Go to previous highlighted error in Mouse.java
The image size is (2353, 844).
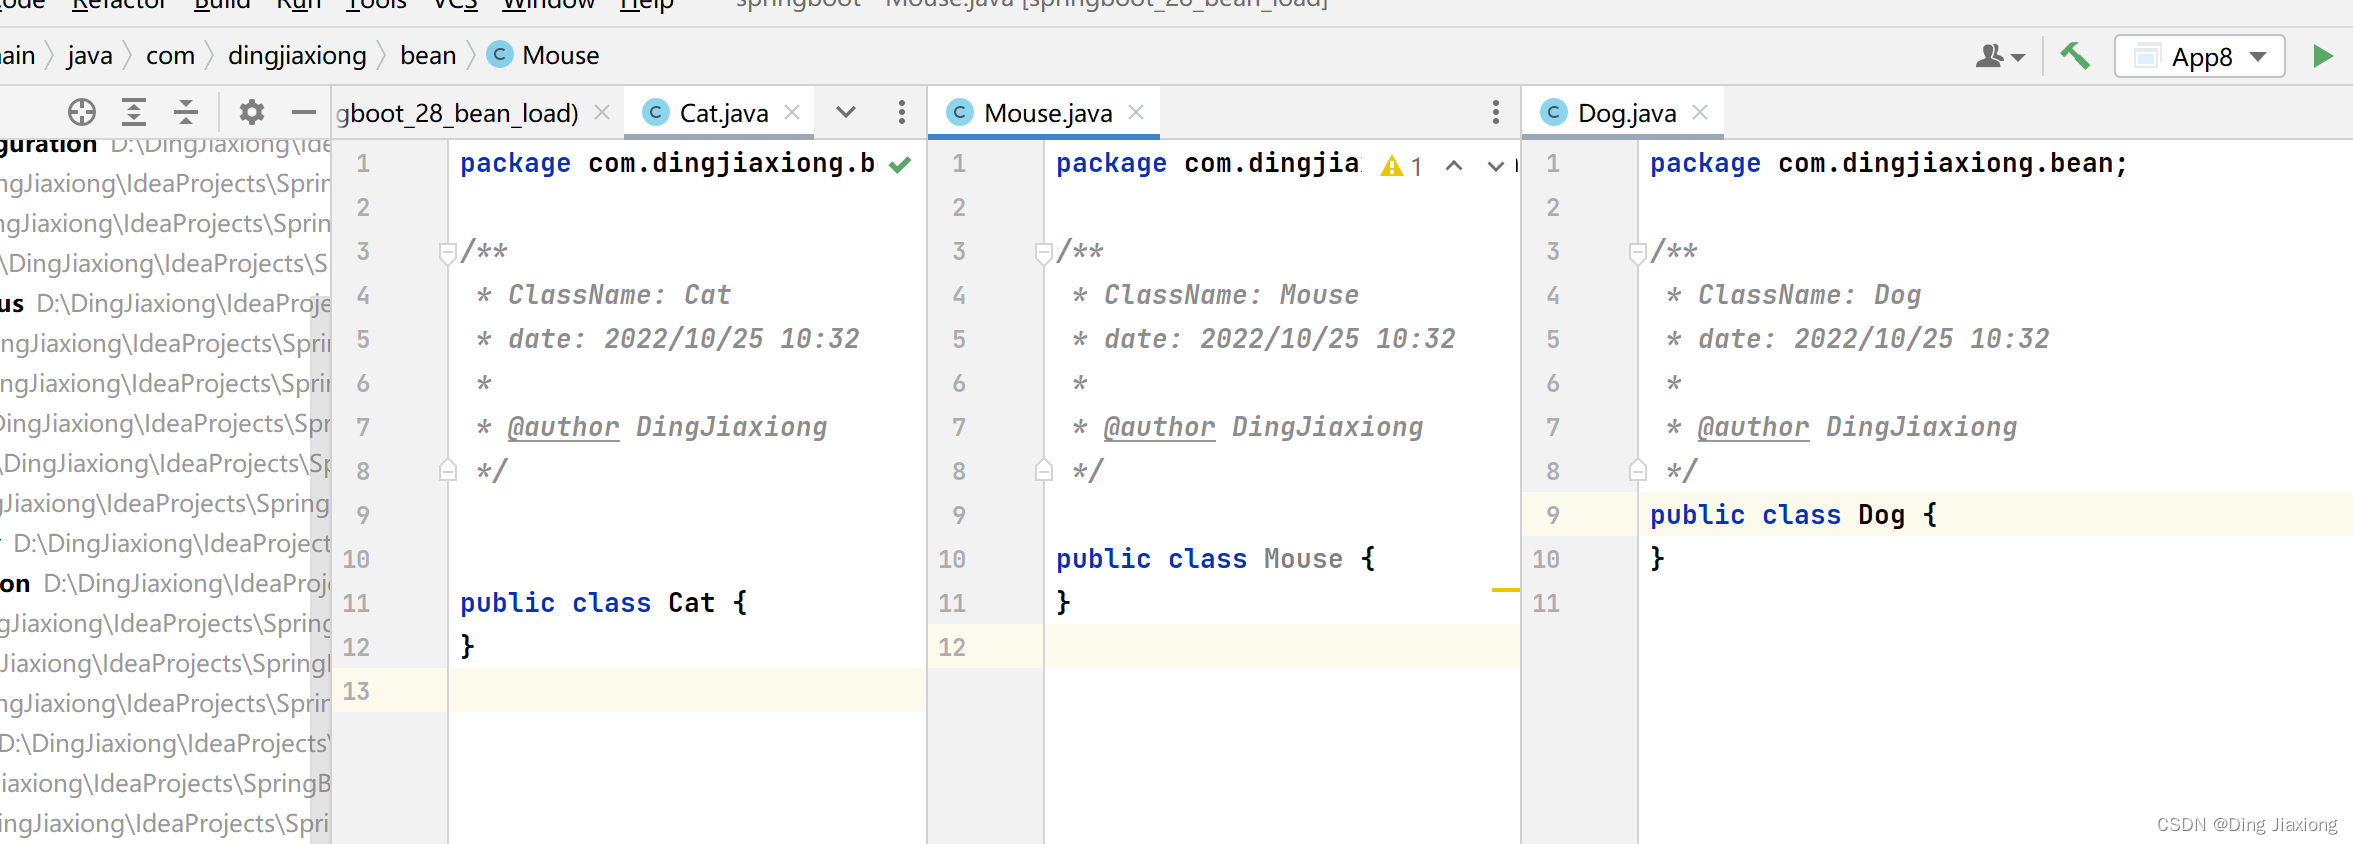(x=1454, y=166)
